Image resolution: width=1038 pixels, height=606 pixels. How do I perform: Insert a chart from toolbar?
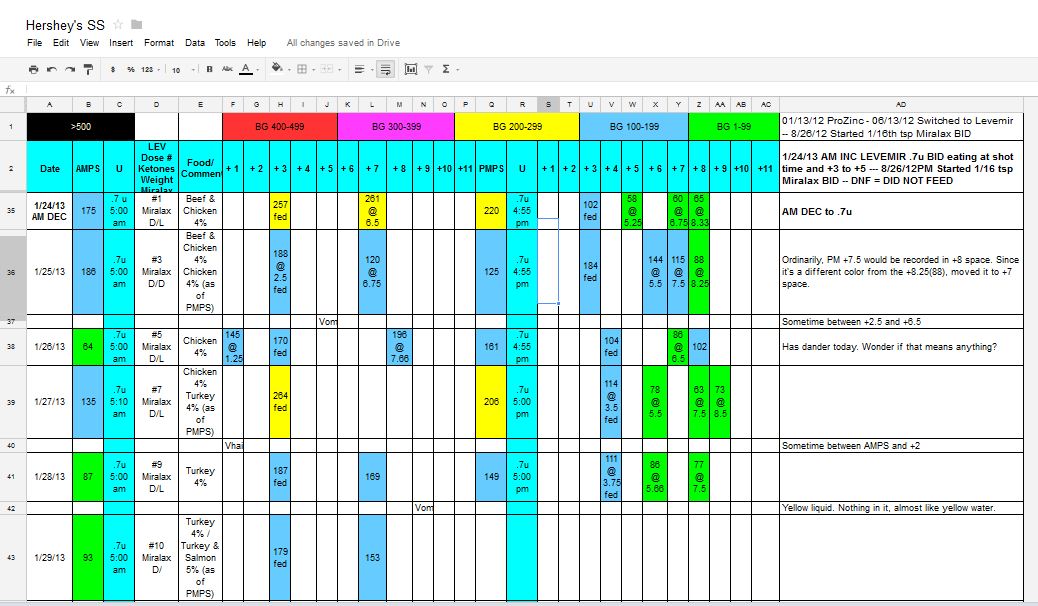tap(411, 69)
